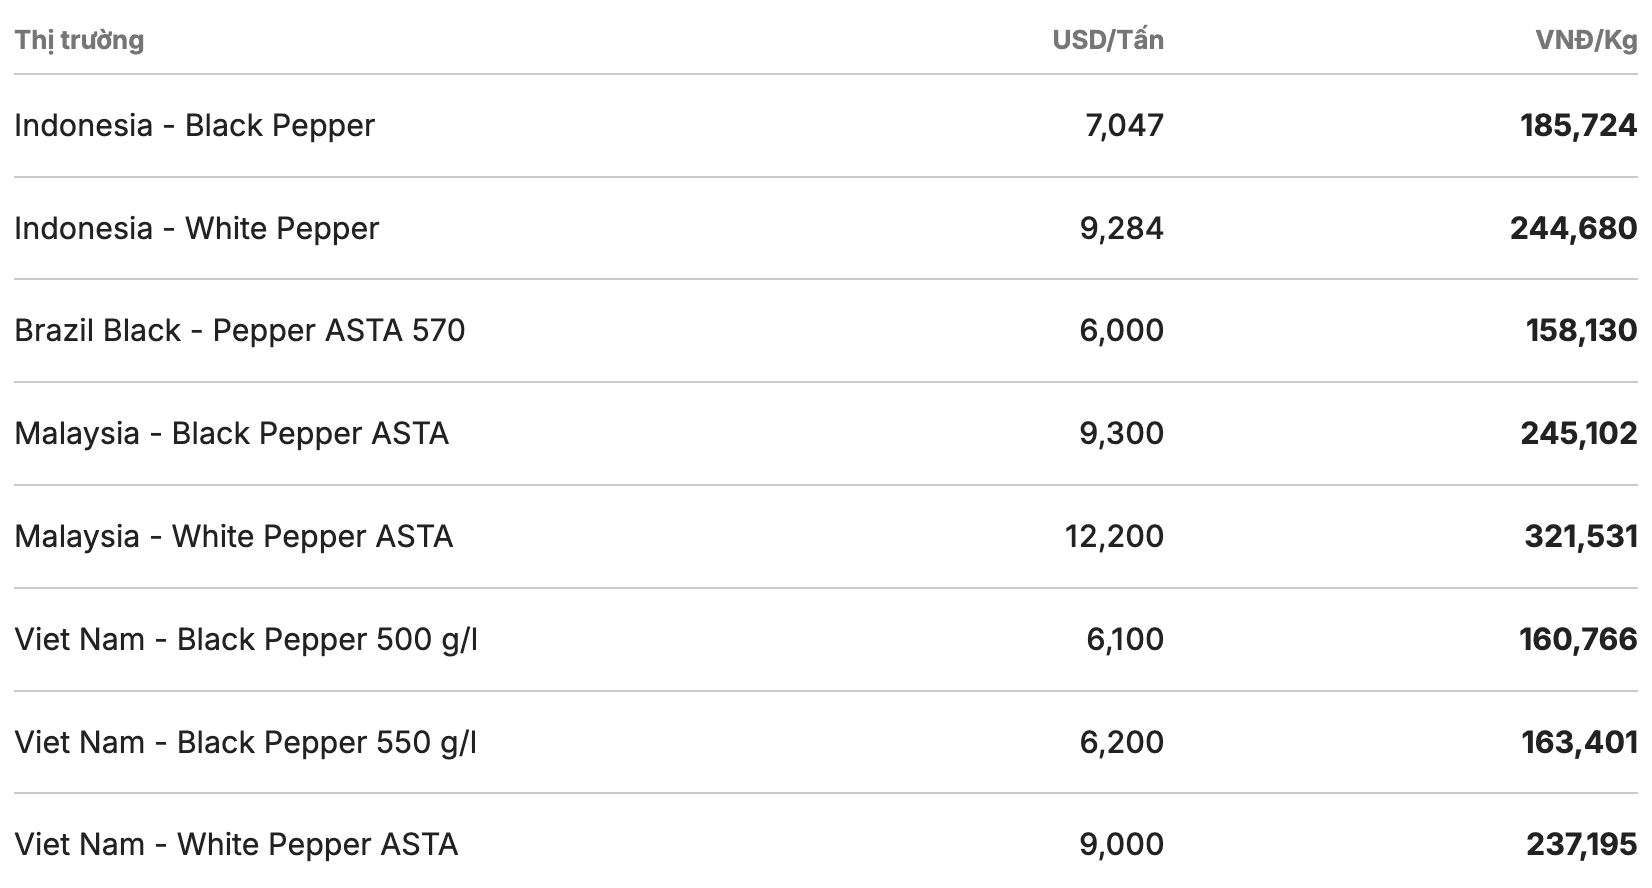This screenshot has width=1652, height=888.
Task: Select the Indonesia - Black Pepper row label
Action: pyautogui.click(x=194, y=126)
